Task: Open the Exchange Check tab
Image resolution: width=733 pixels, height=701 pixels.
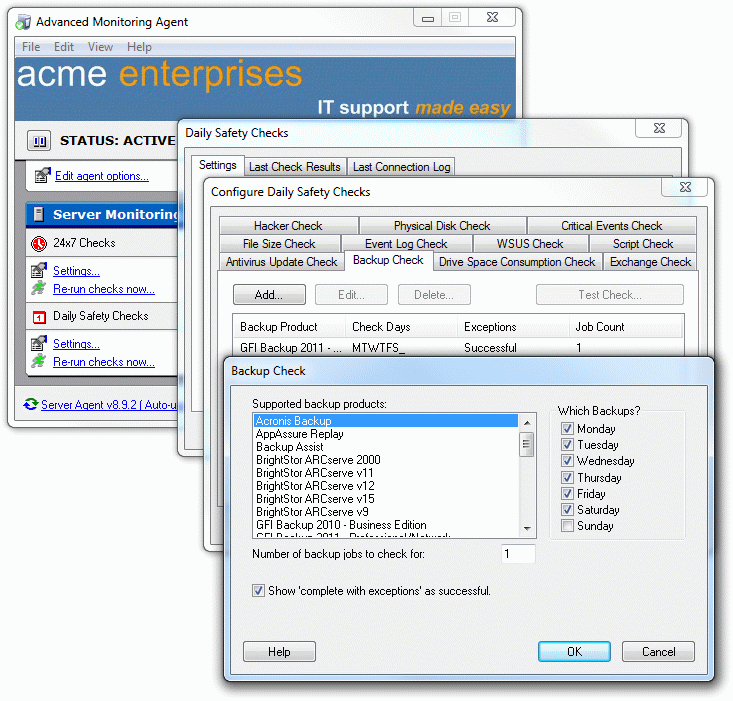Action: pos(650,262)
